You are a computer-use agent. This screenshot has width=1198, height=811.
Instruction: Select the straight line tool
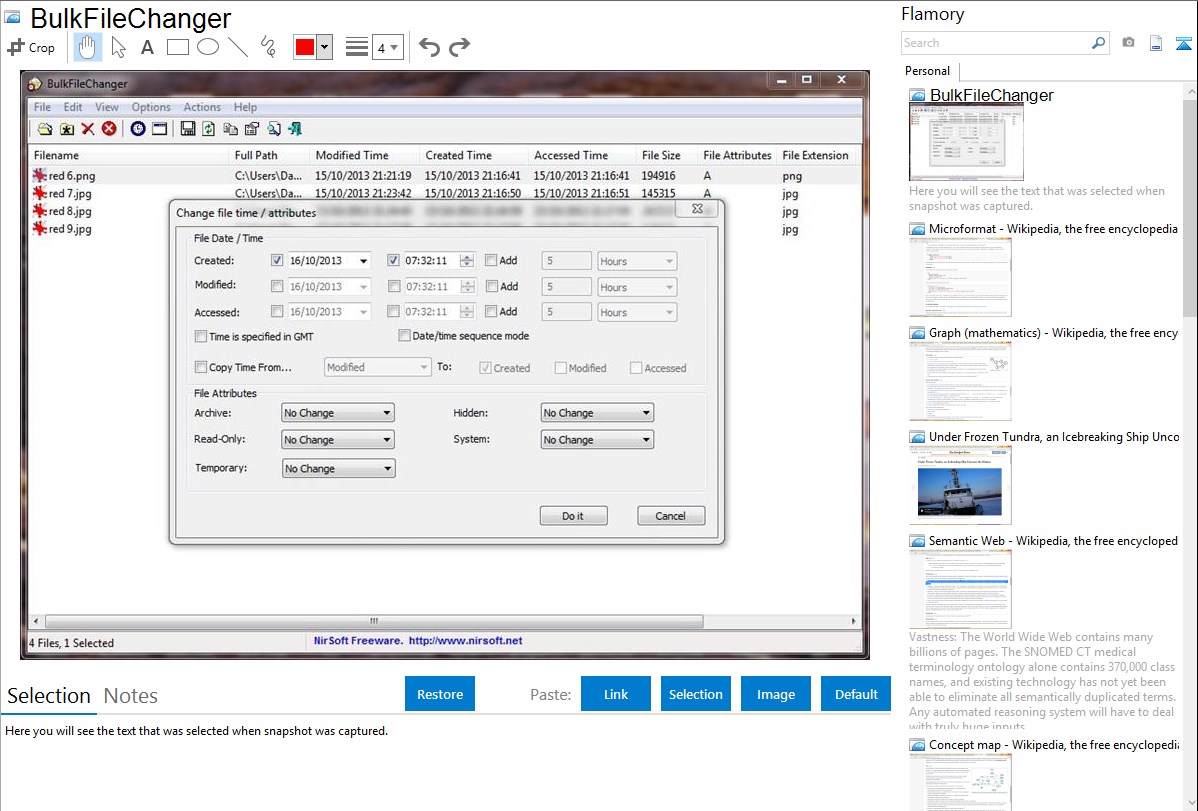pyautogui.click(x=238, y=47)
